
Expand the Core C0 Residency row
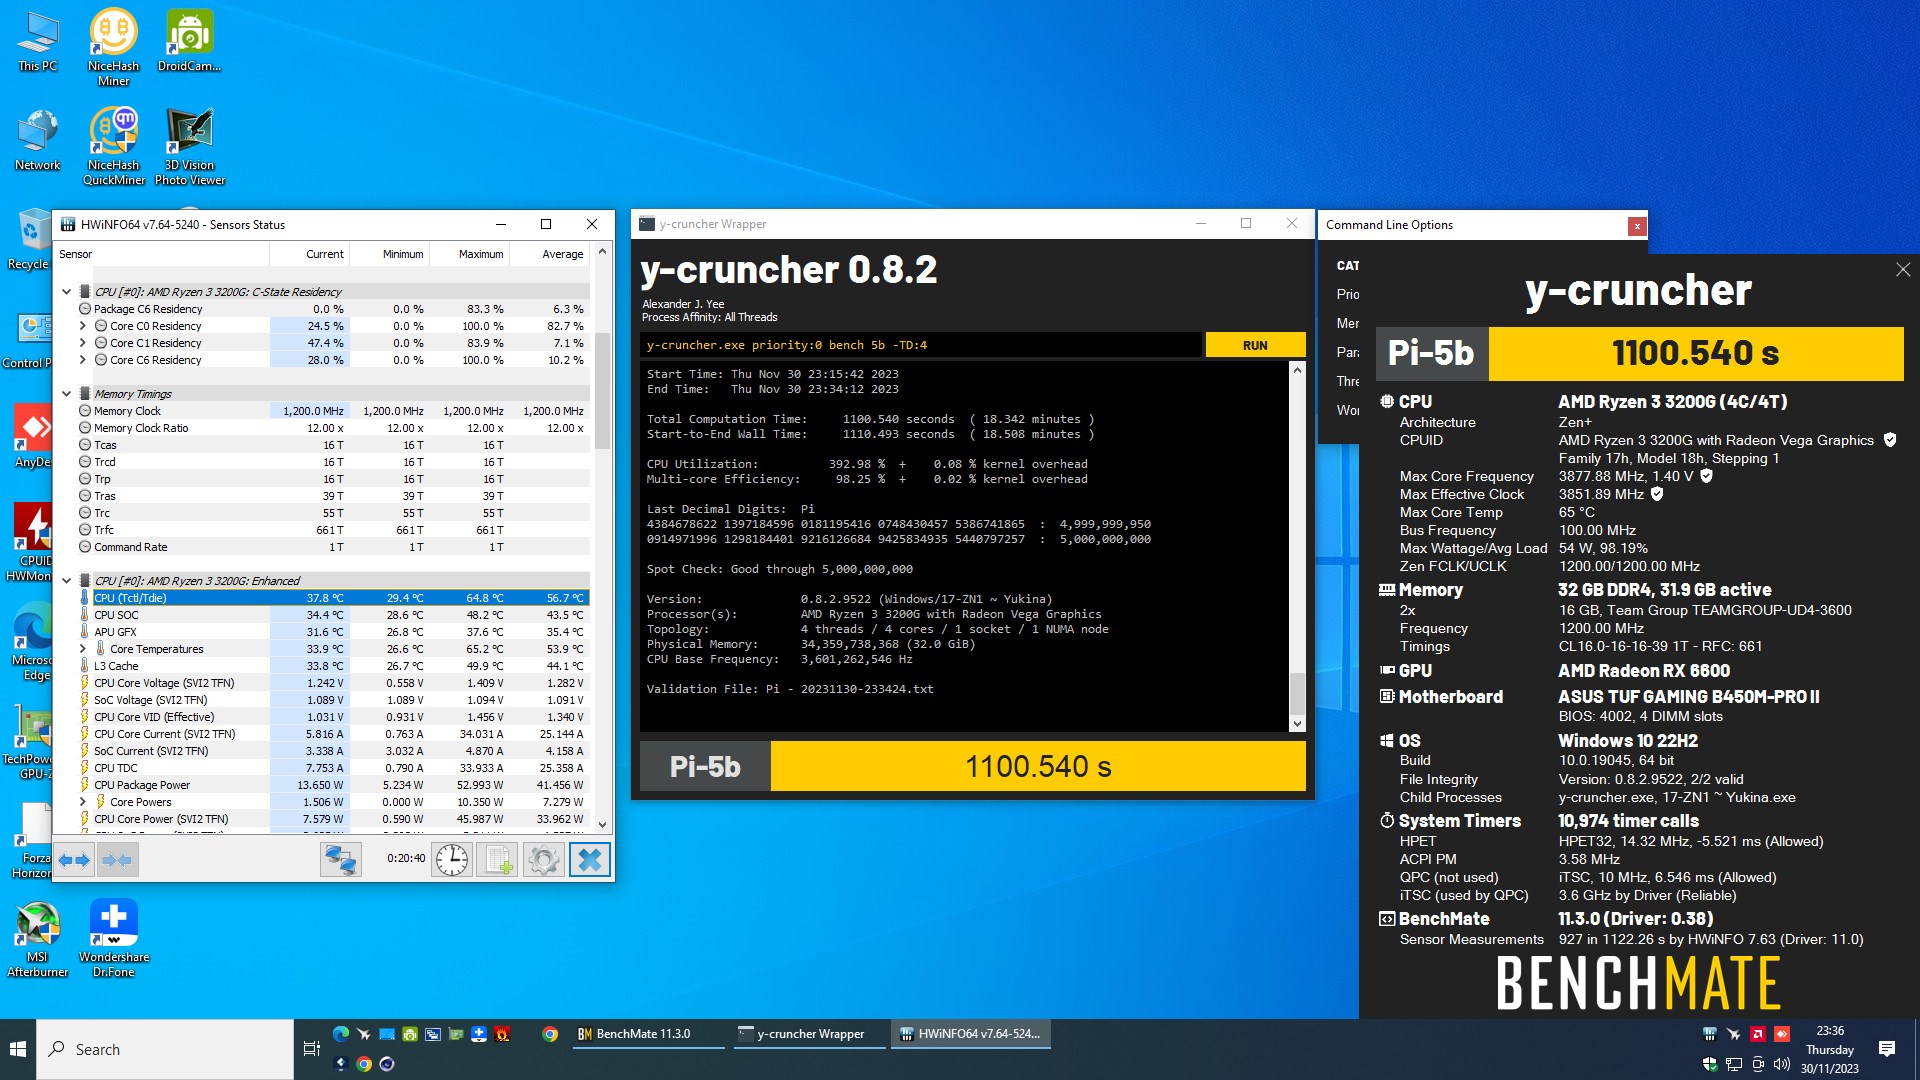(x=83, y=326)
